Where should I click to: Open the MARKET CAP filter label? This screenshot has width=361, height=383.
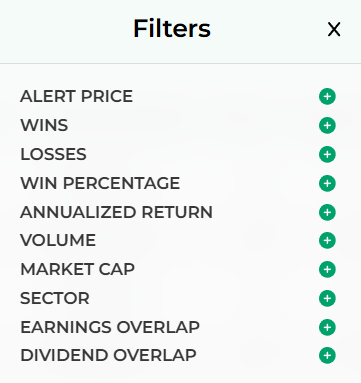pos(77,269)
